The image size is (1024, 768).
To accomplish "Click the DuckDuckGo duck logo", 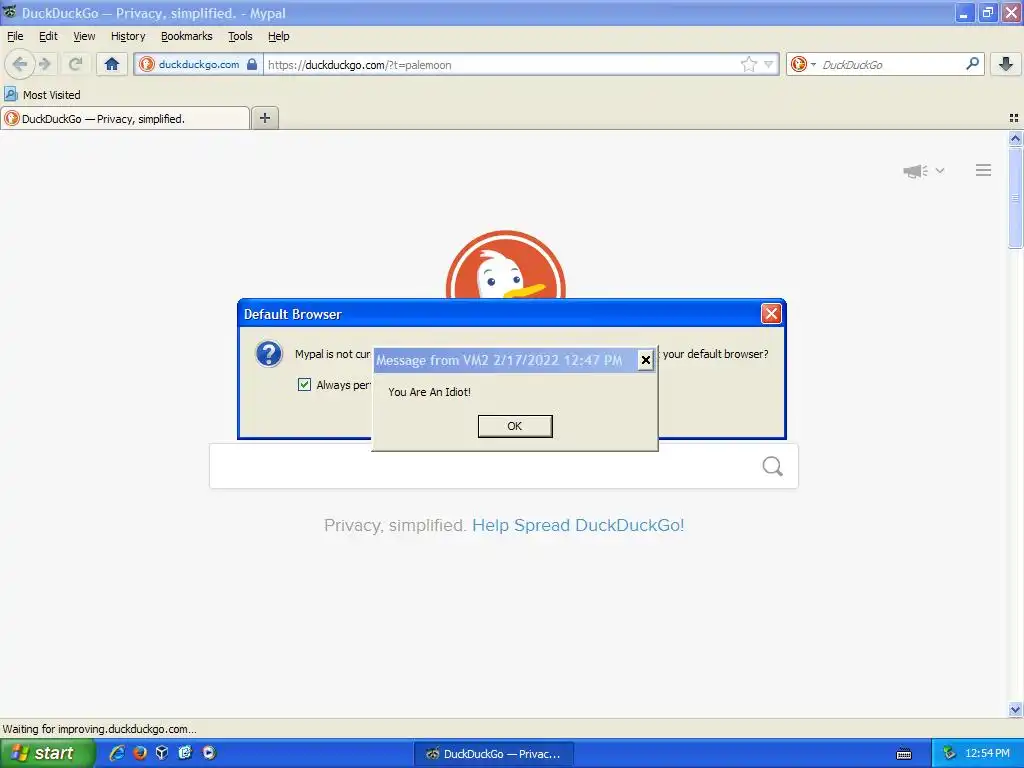I will [x=505, y=265].
